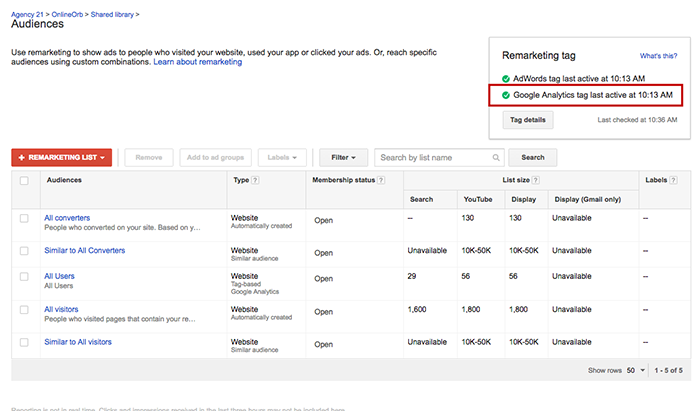Open the Show rows 50 dropdown
This screenshot has width=700, height=411.
(636, 370)
